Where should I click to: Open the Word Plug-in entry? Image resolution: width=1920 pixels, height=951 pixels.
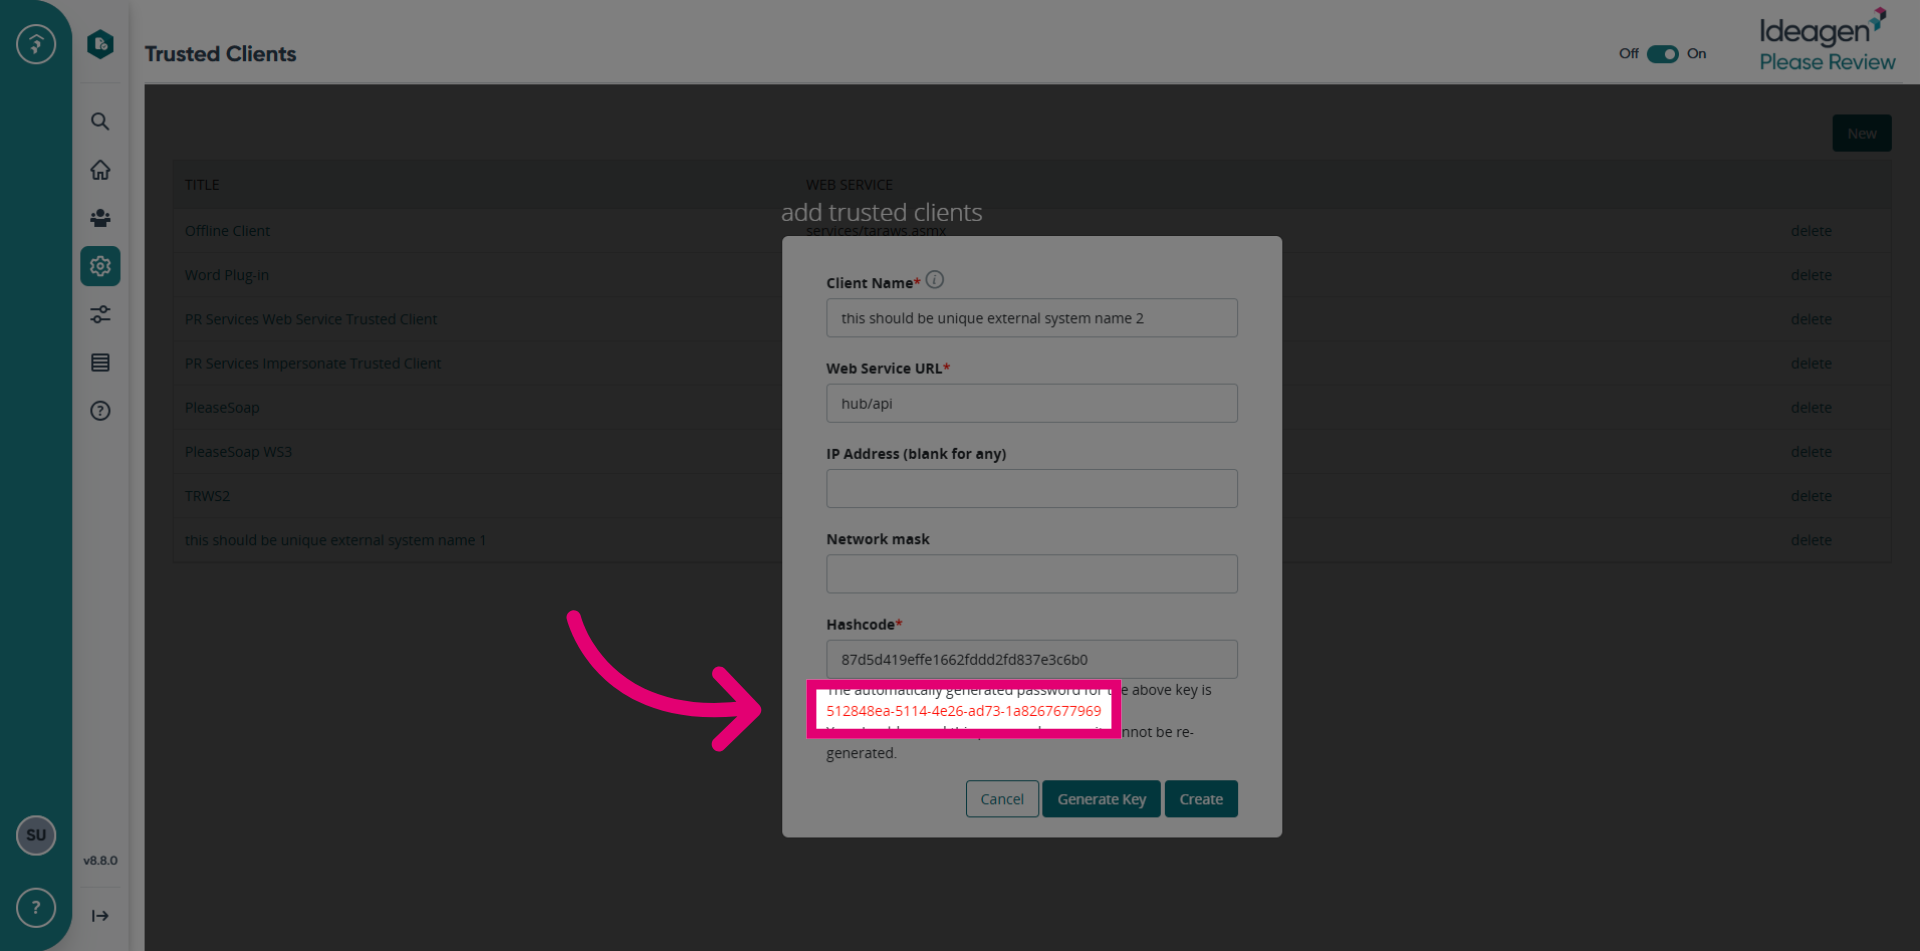pos(226,275)
